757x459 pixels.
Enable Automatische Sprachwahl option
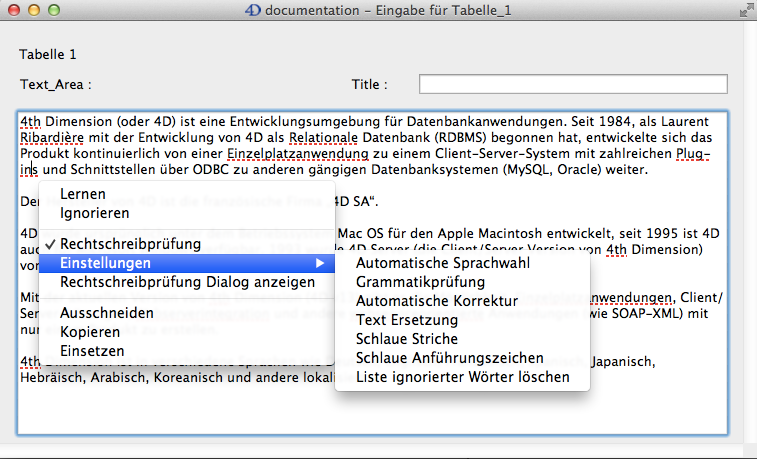coord(443,263)
